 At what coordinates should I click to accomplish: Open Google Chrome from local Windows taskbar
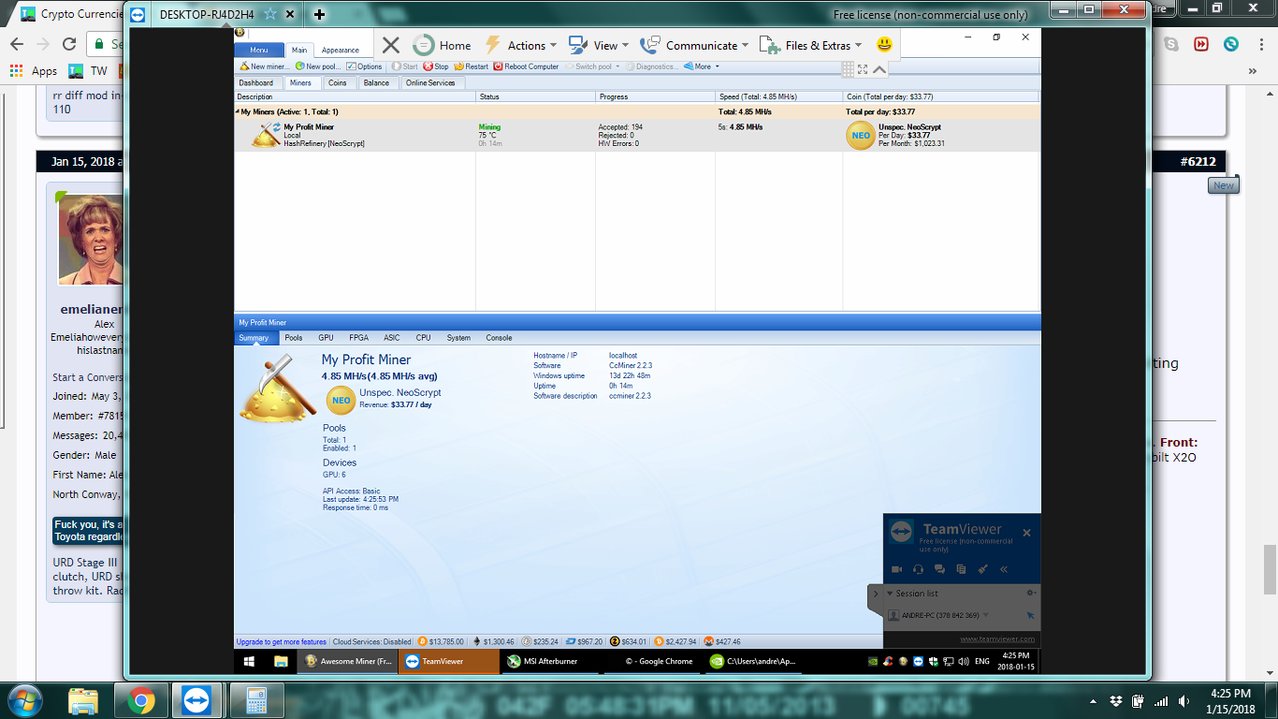[141, 701]
